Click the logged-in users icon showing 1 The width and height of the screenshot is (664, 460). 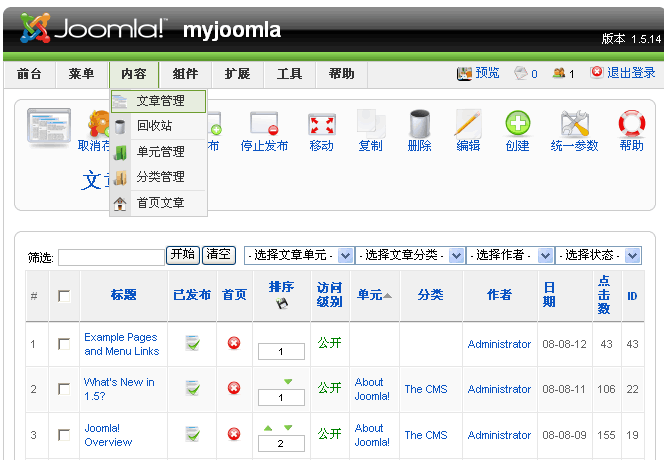coord(559,73)
